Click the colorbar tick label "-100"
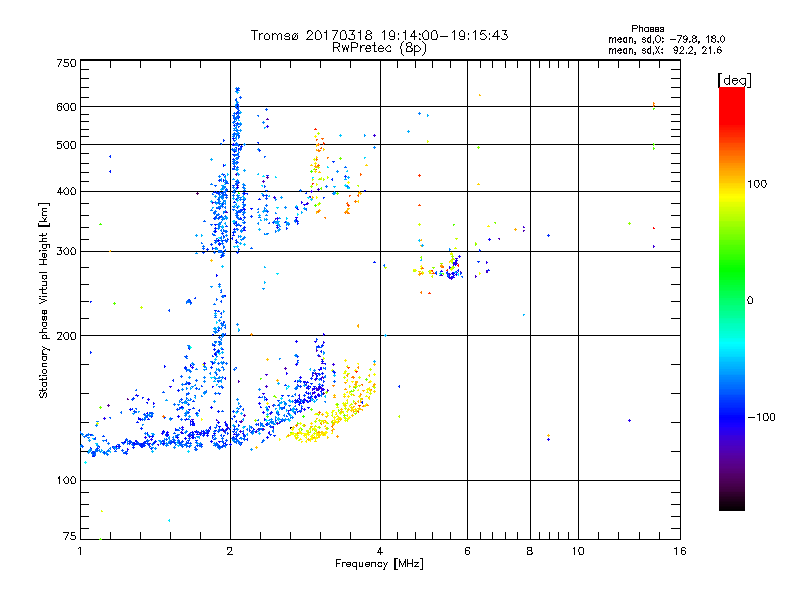 [761, 417]
